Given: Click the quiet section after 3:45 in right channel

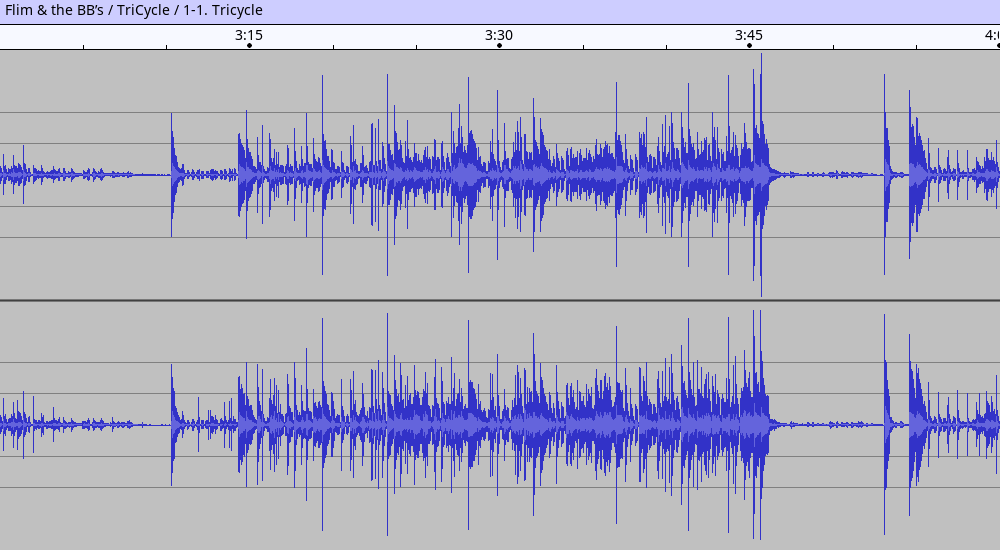Looking at the screenshot, I should (x=827, y=425).
